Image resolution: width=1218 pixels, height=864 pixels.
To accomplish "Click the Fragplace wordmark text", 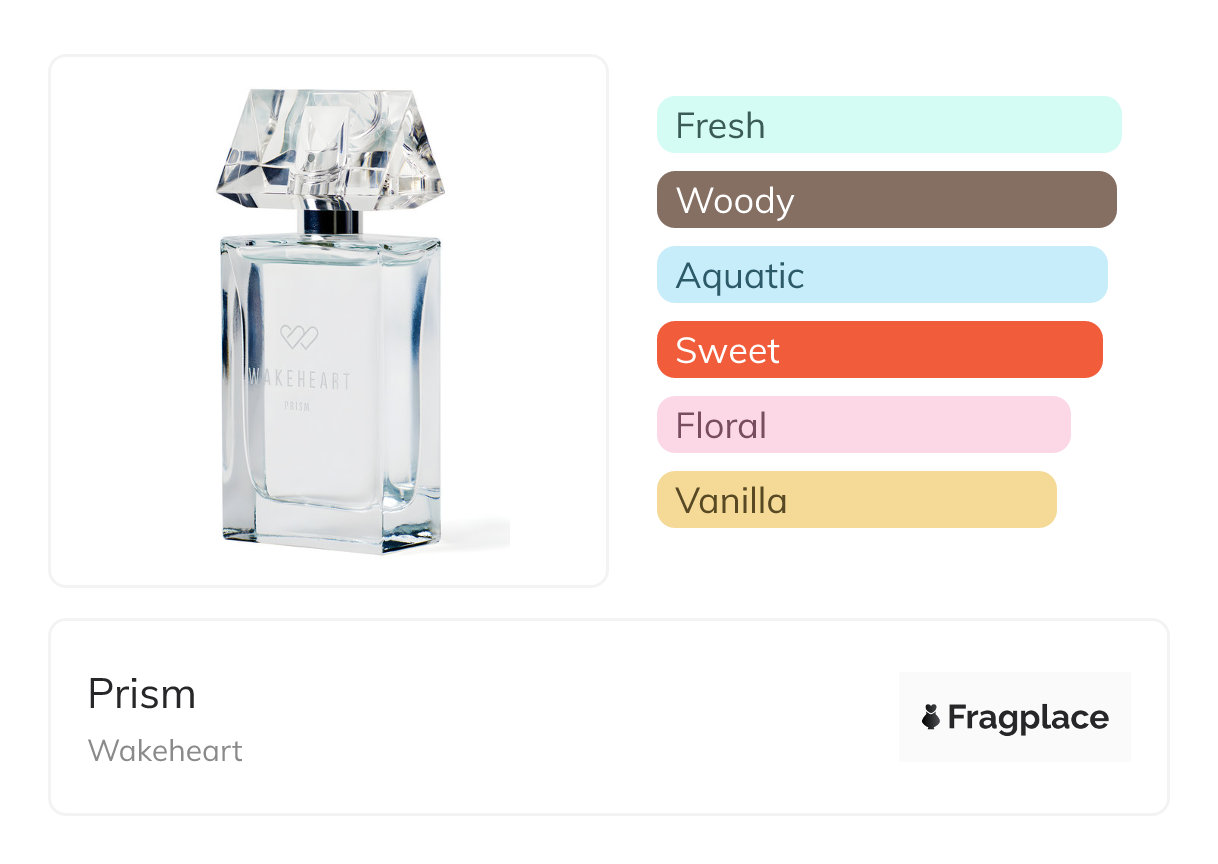I will click(x=1028, y=717).
